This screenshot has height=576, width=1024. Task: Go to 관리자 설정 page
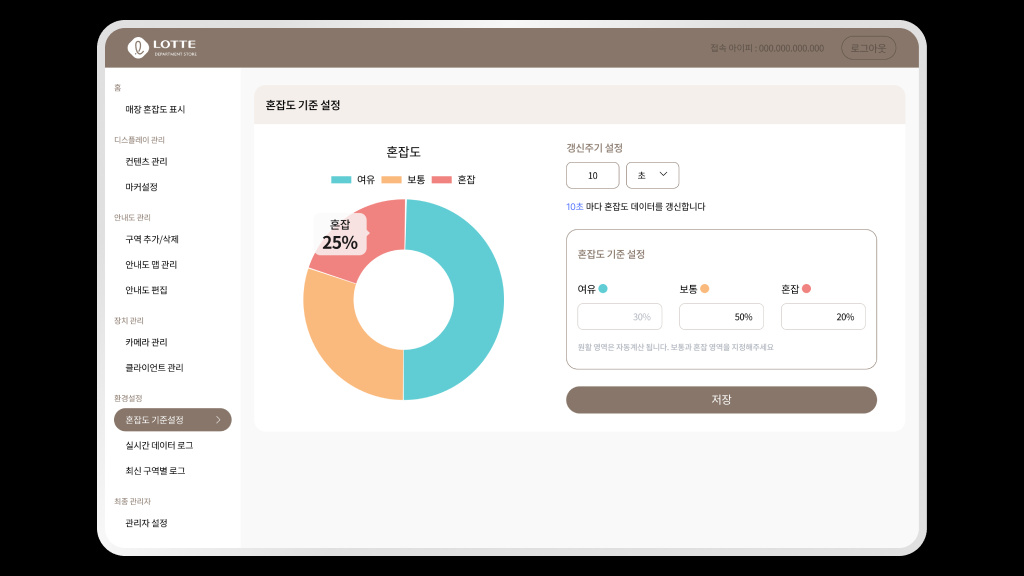(146, 523)
